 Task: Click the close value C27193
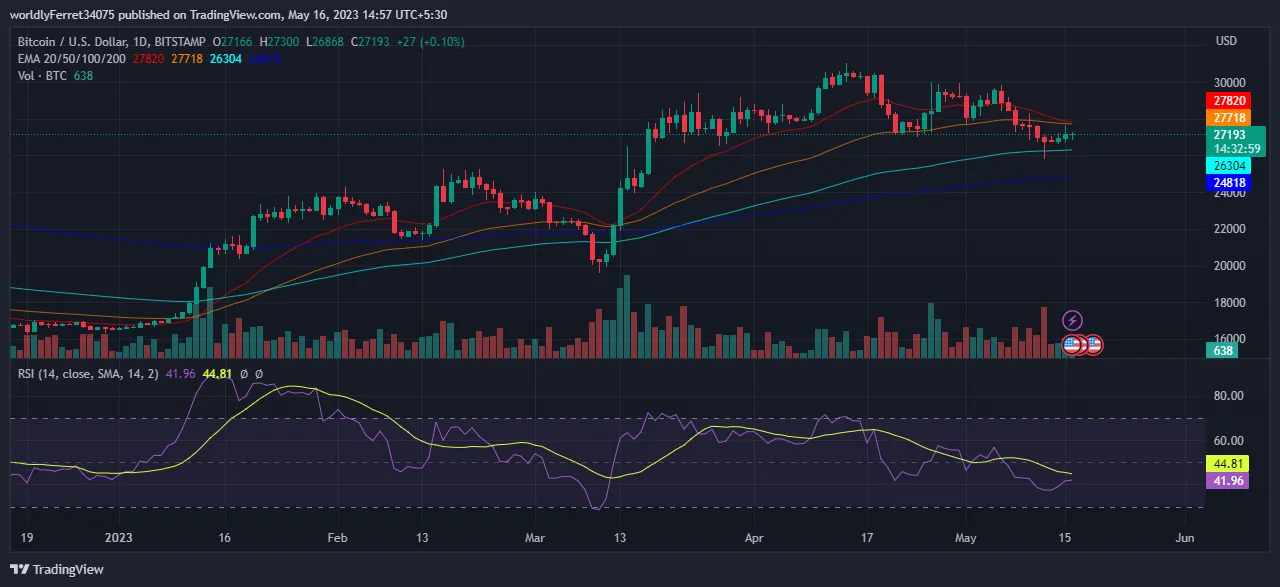[x=372, y=42]
